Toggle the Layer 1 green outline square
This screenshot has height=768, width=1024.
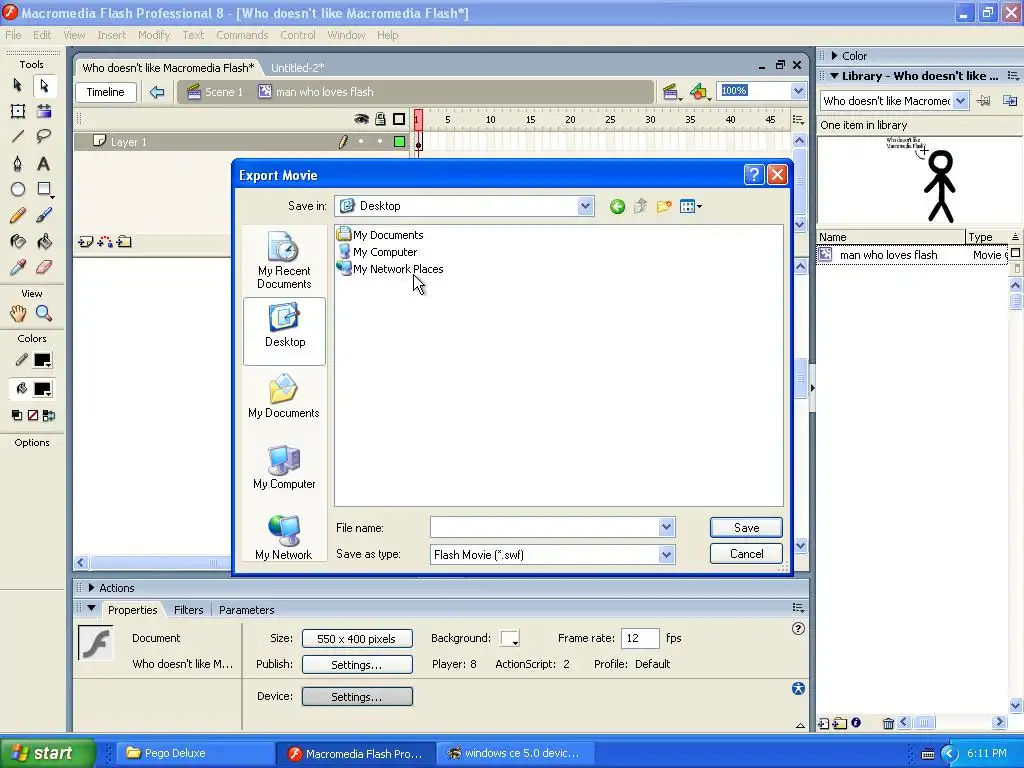click(399, 142)
